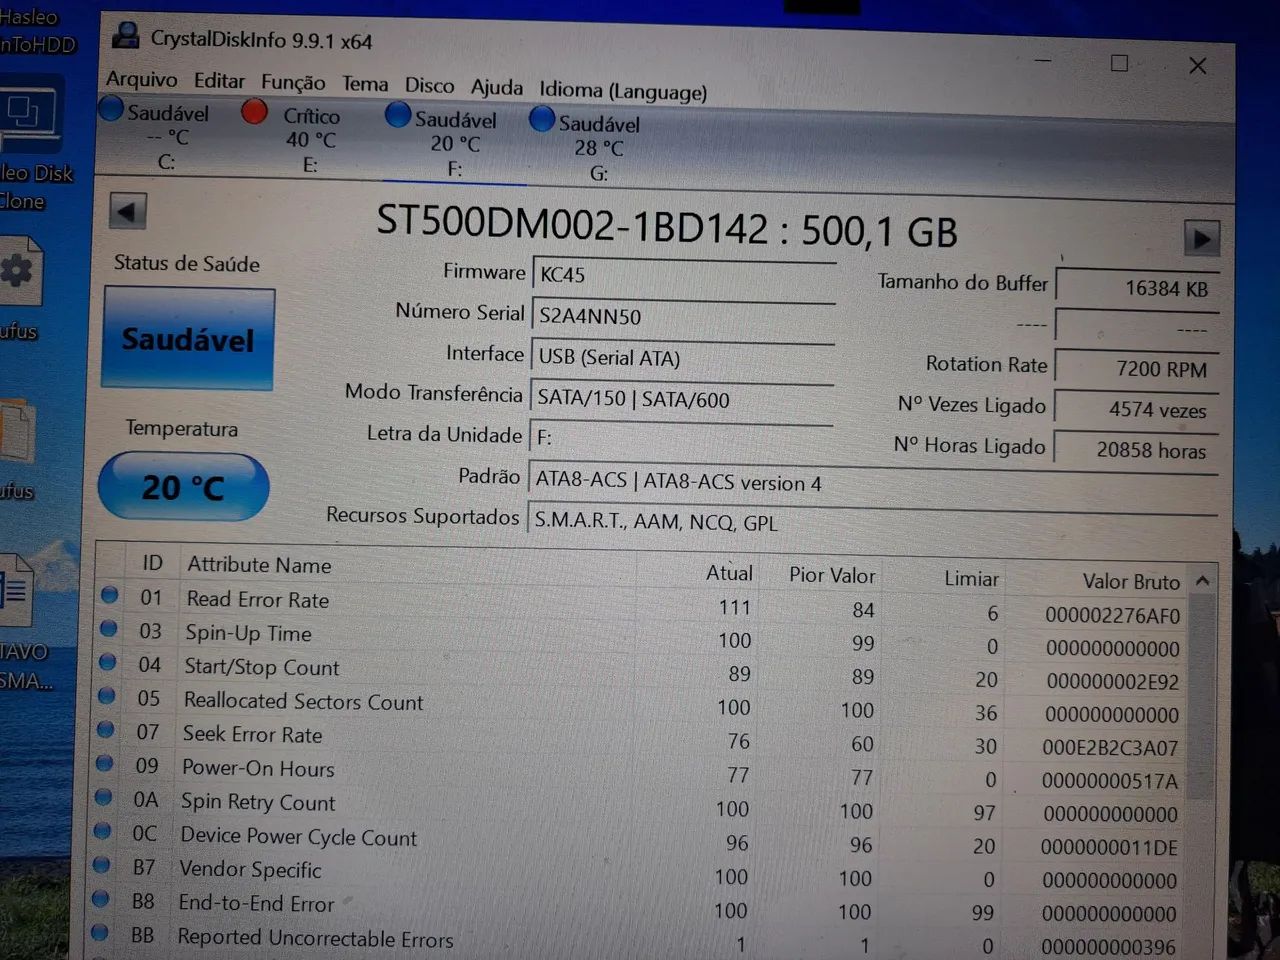
Task: Click the scroll-up arrow of SMART list
Action: [x=1202, y=581]
